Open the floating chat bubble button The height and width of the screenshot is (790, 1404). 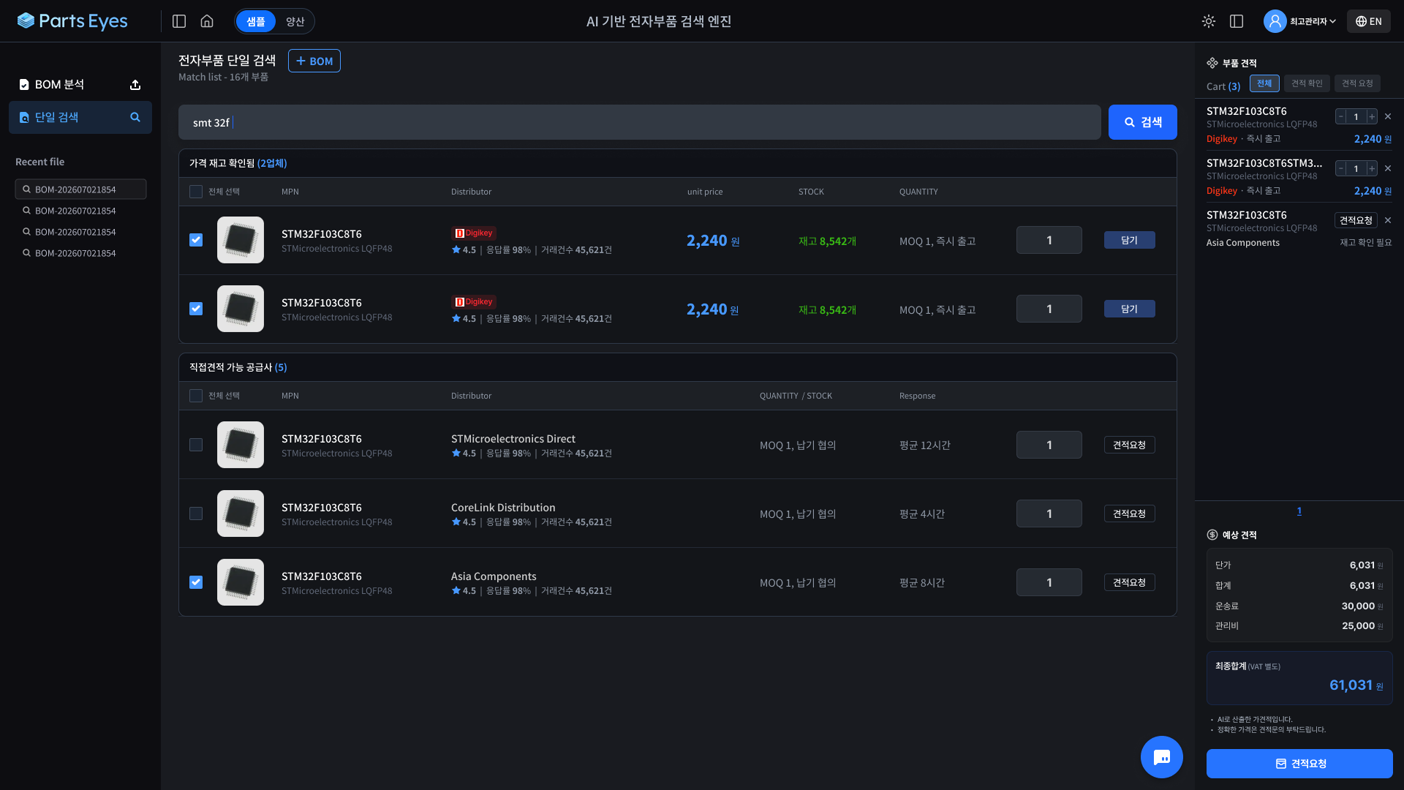(x=1162, y=757)
